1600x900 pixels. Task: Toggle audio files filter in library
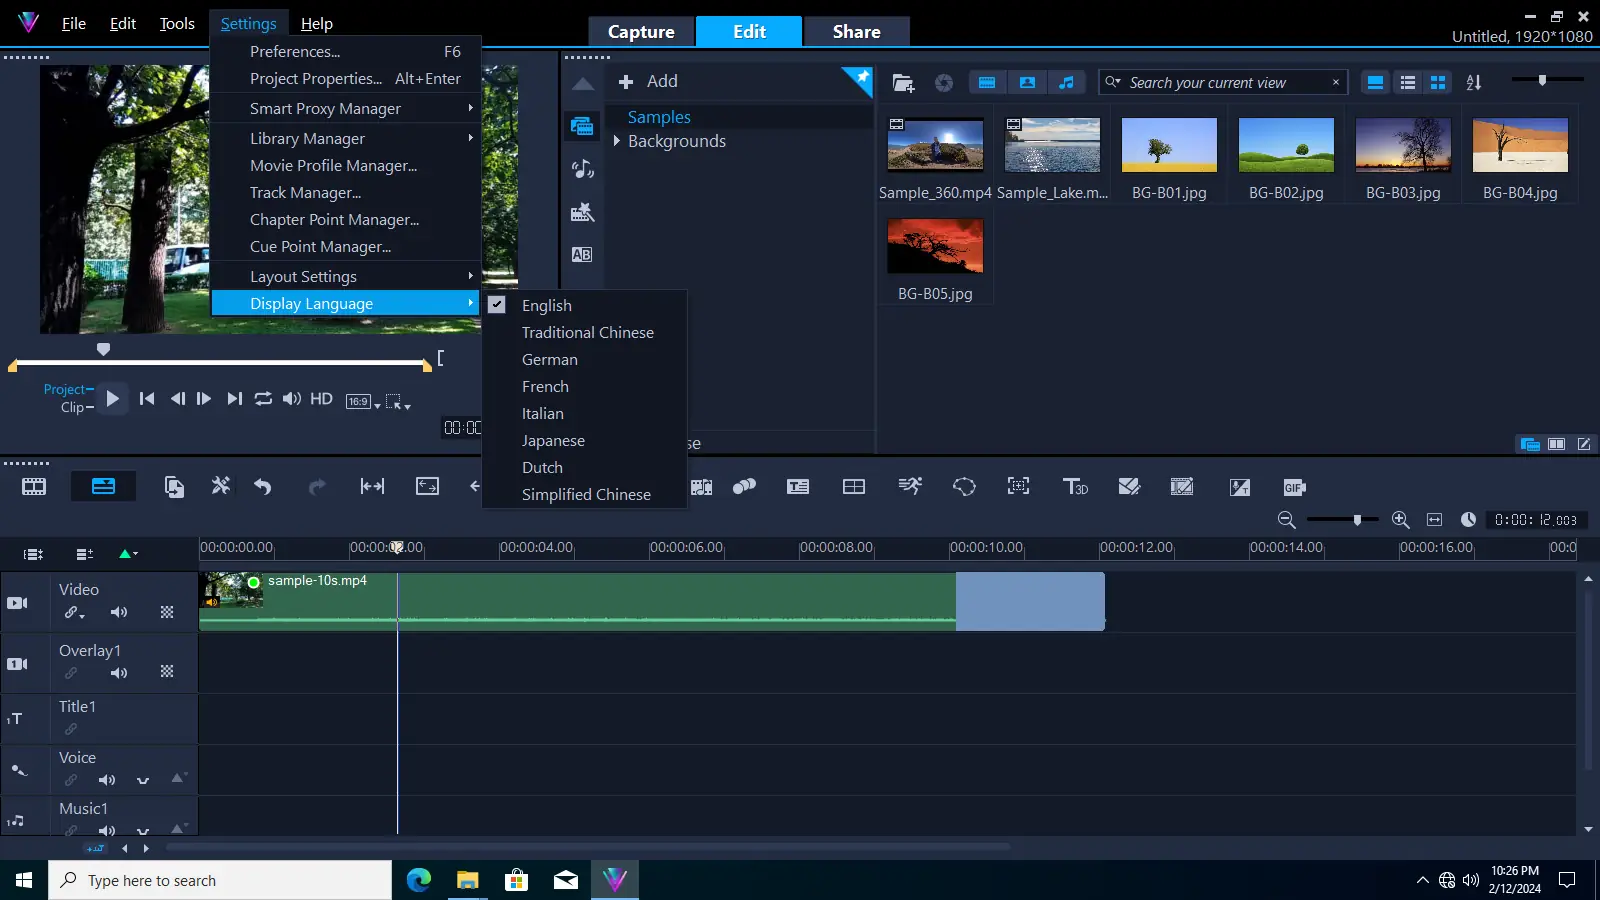(1066, 83)
